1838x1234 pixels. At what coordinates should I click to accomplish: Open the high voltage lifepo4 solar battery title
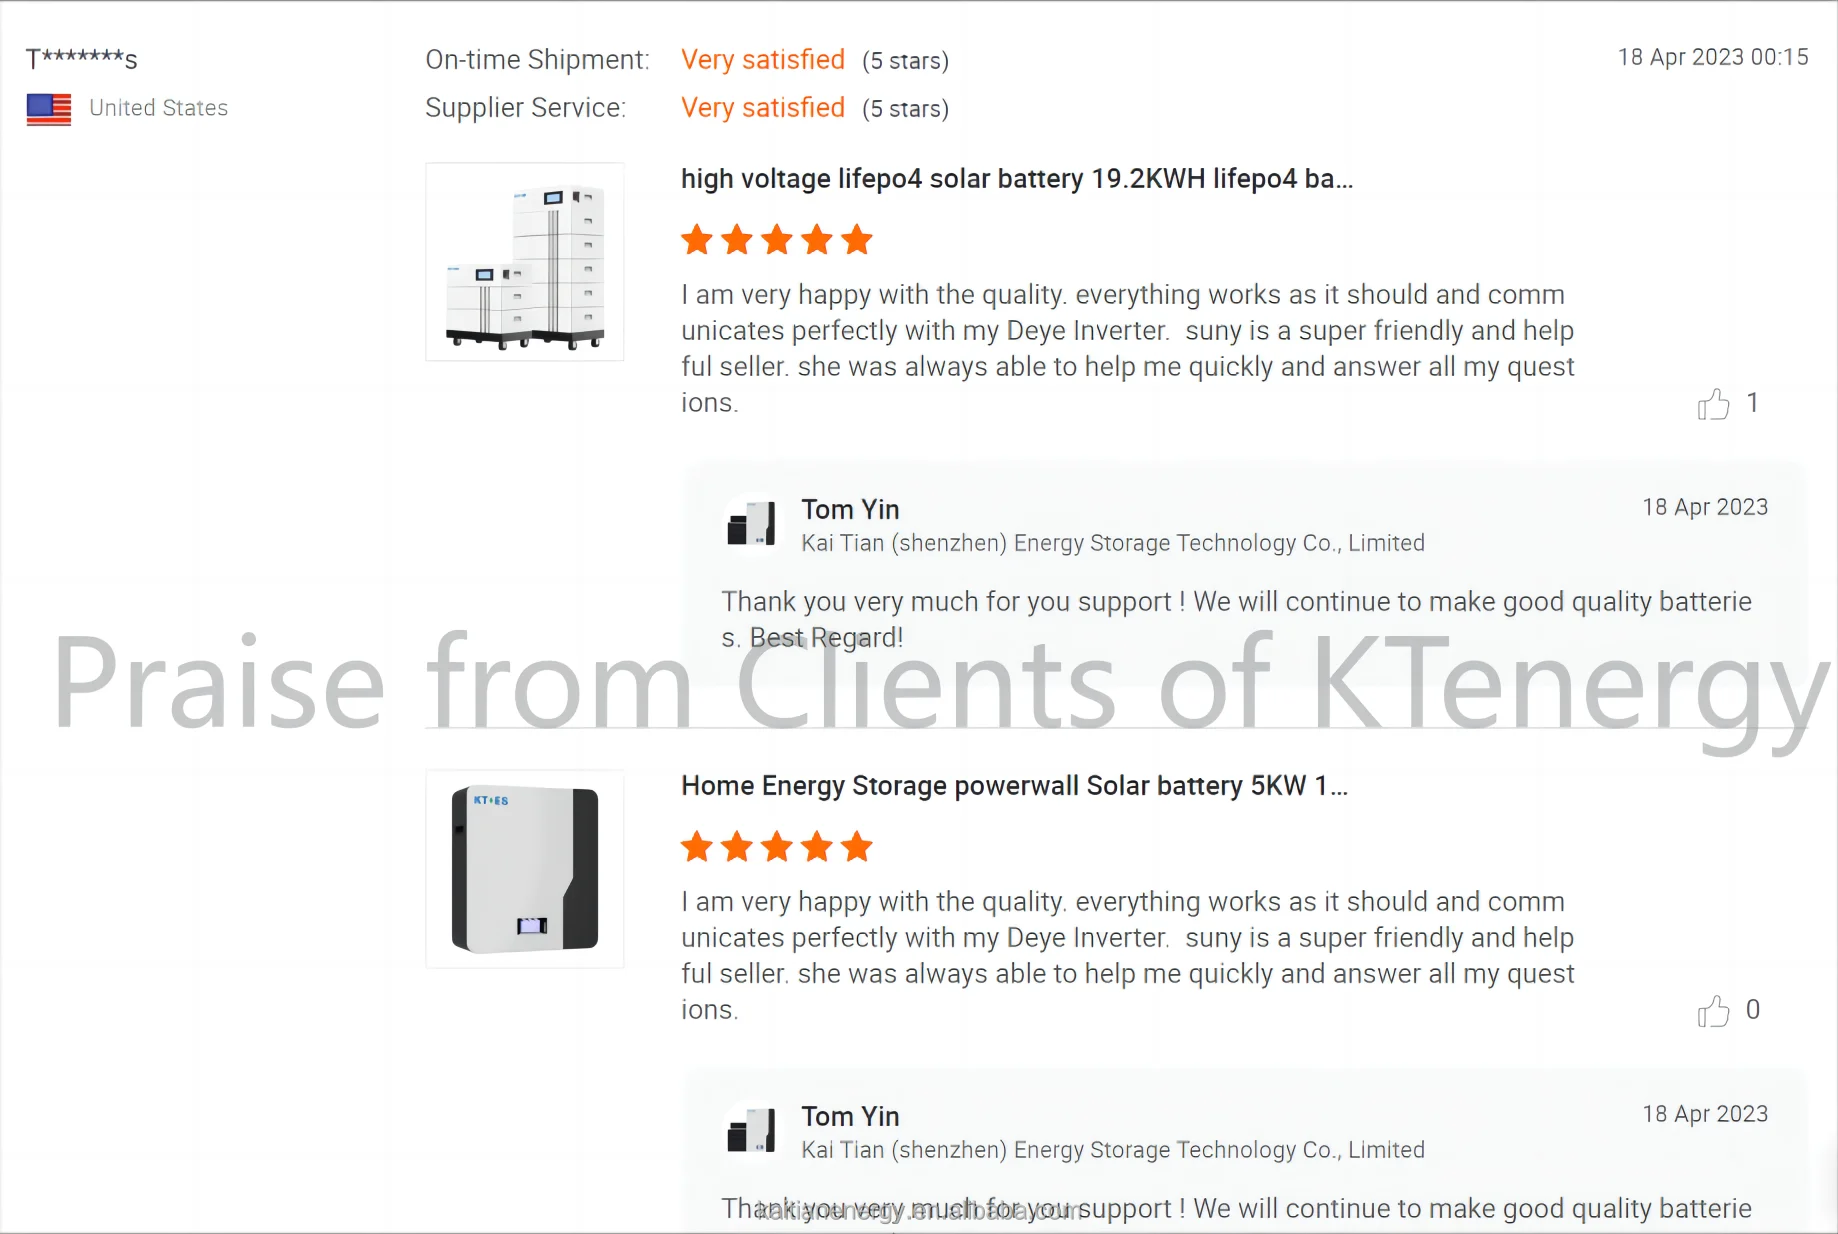[1017, 179]
